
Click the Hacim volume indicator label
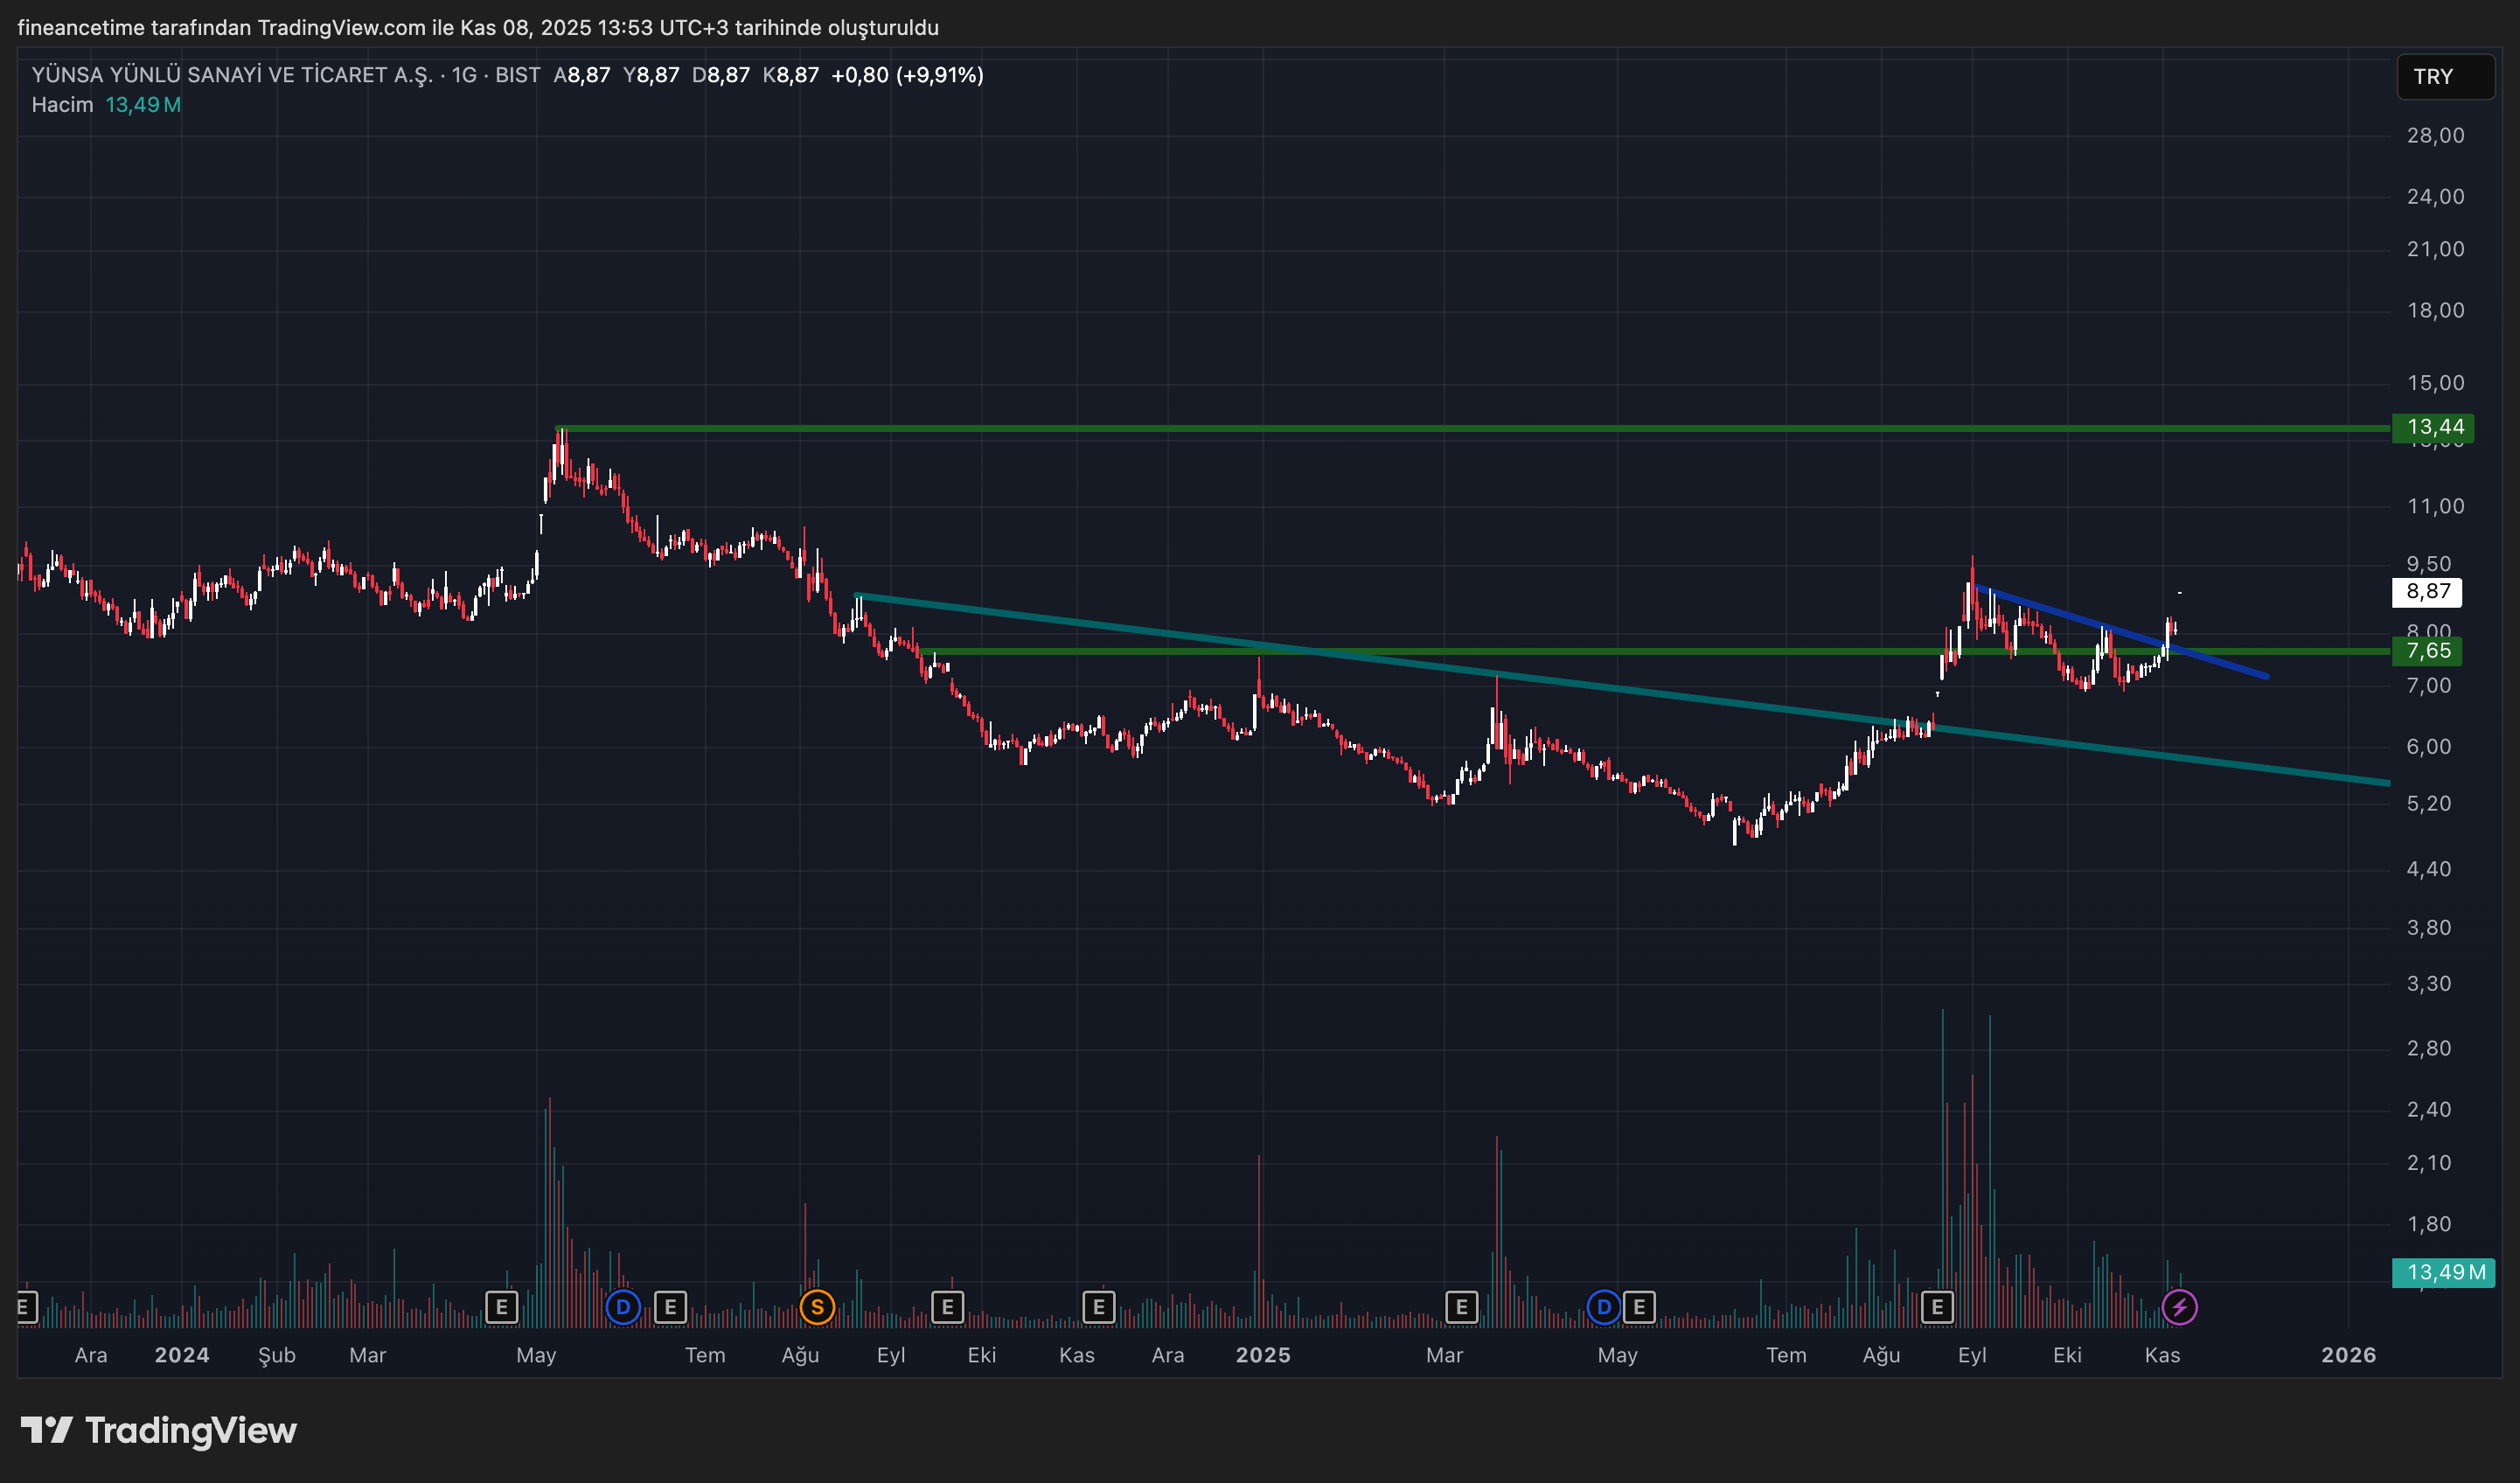coord(62,105)
